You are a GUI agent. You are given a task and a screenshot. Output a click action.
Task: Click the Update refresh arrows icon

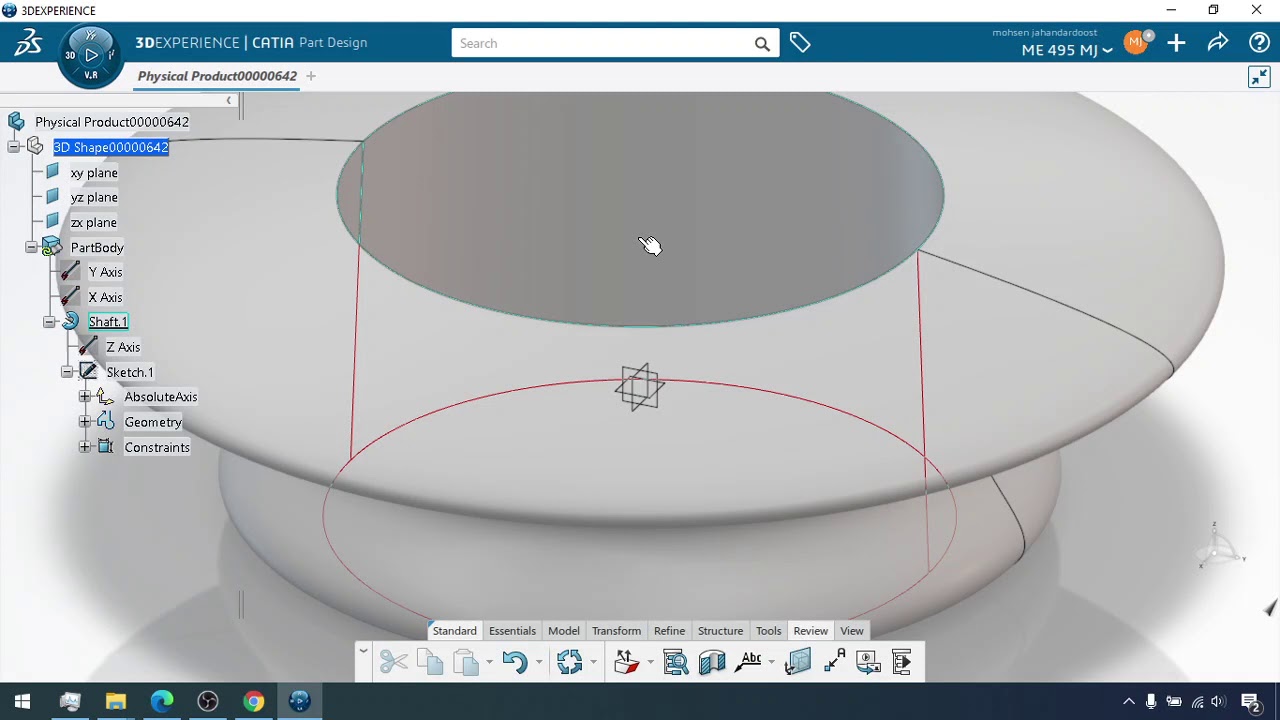(x=570, y=662)
